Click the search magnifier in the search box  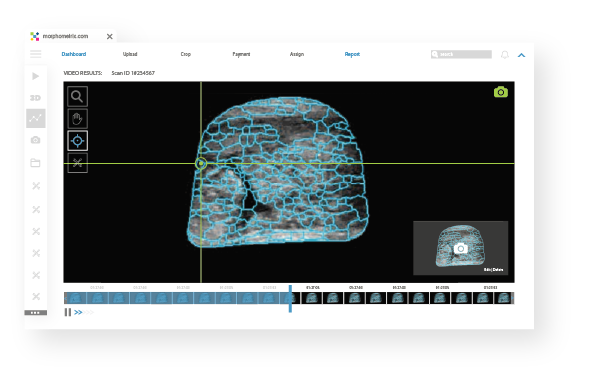(435, 54)
